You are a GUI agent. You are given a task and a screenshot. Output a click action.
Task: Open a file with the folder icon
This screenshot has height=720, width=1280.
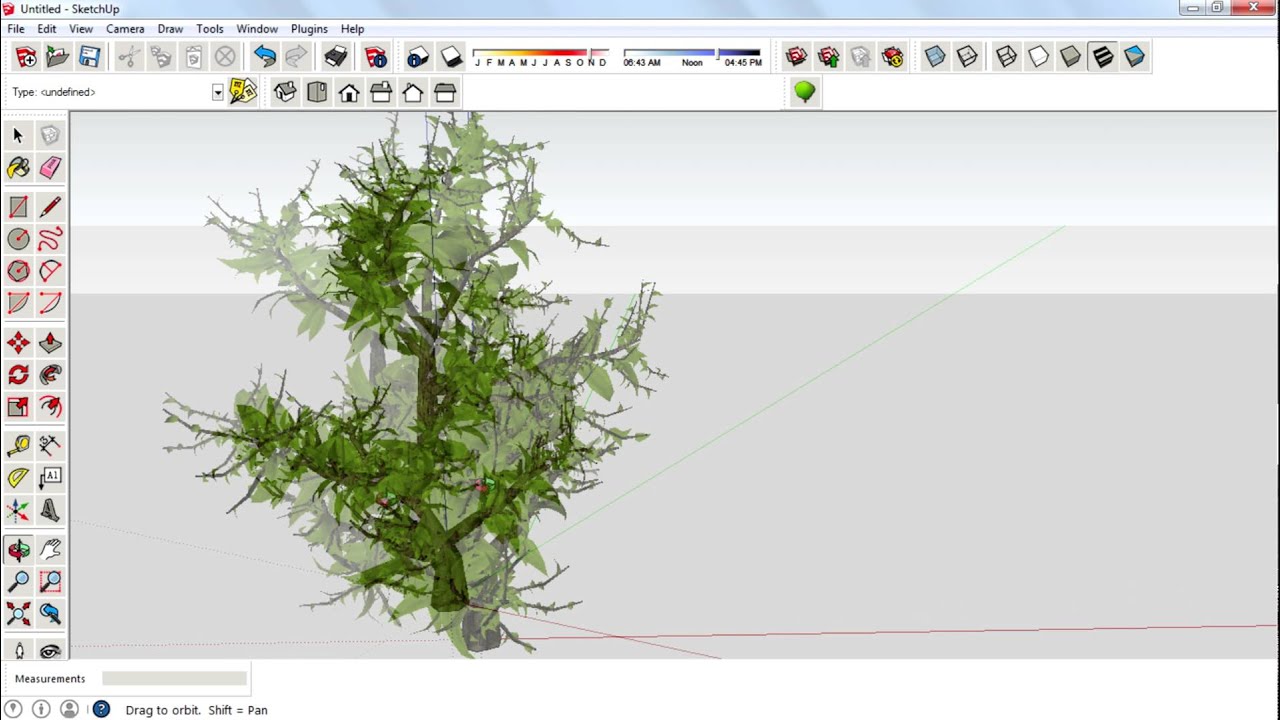(x=58, y=57)
